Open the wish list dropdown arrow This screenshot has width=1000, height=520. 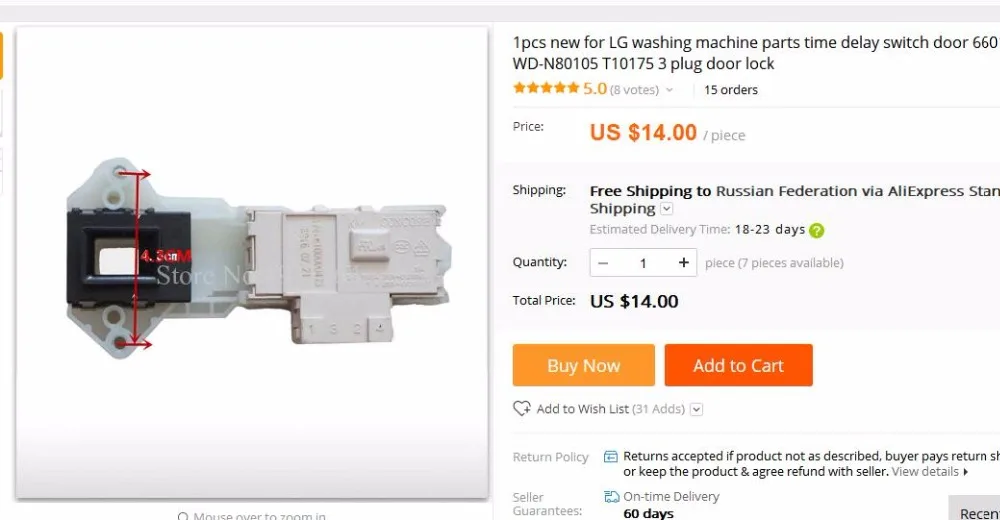pos(697,409)
